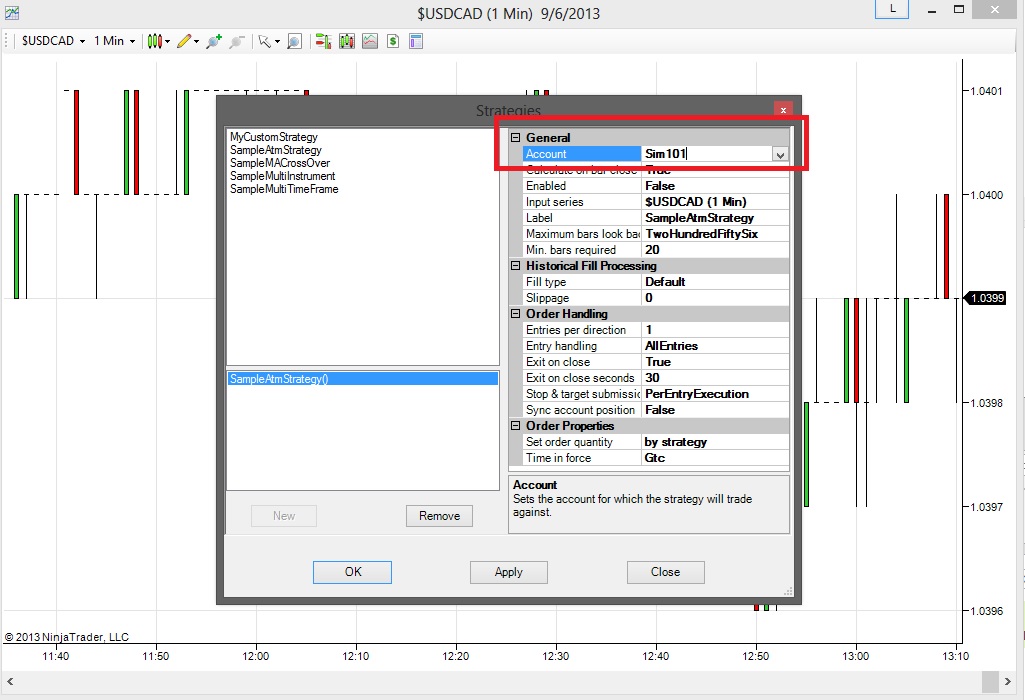The width and height of the screenshot is (1025, 700).
Task: Click the Close button in Strategies dialog
Action: point(665,572)
